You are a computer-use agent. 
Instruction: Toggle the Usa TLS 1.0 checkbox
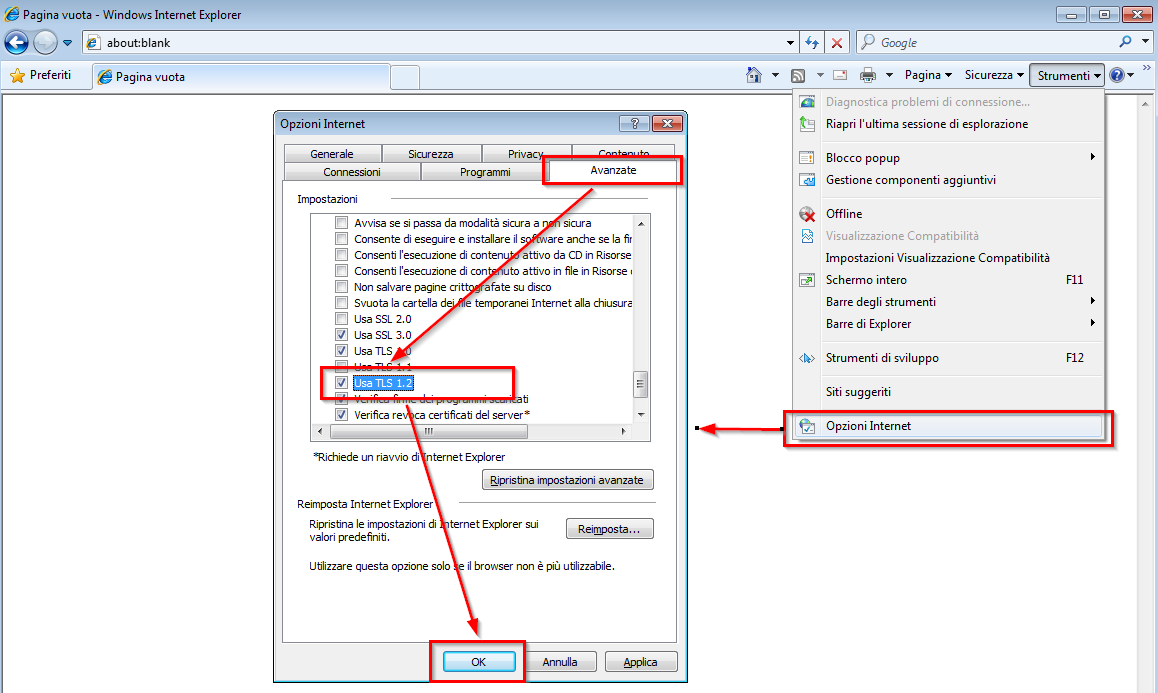[341, 351]
